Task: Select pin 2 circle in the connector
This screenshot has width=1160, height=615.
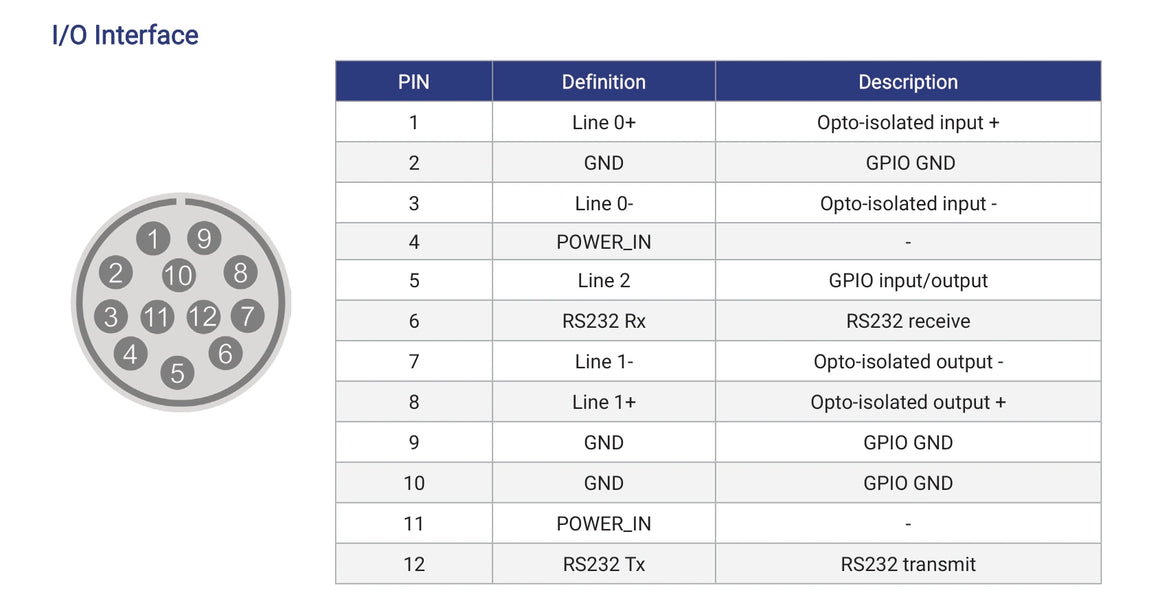Action: (x=115, y=272)
